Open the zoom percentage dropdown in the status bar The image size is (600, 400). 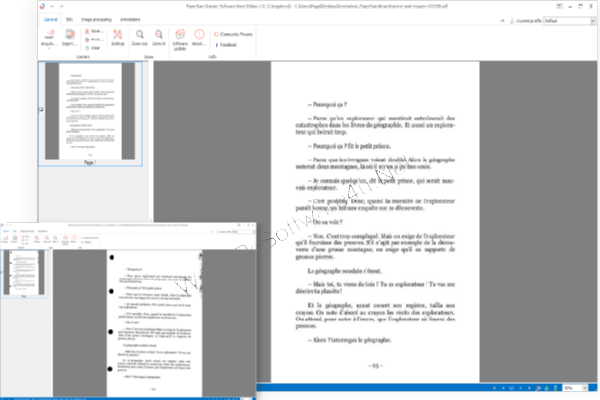pos(575,388)
